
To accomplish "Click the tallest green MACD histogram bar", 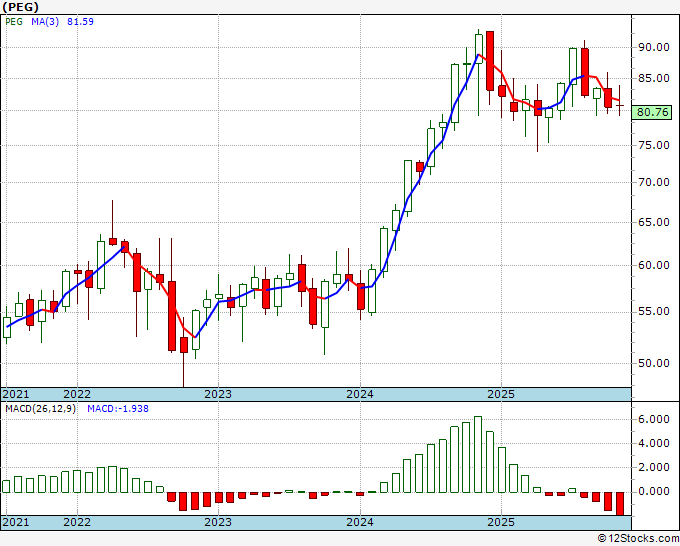I will click(478, 454).
